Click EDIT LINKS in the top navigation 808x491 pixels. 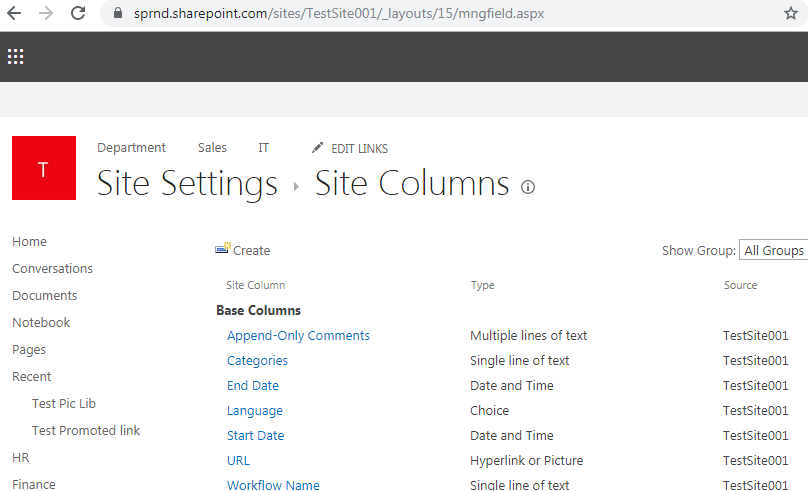359,148
